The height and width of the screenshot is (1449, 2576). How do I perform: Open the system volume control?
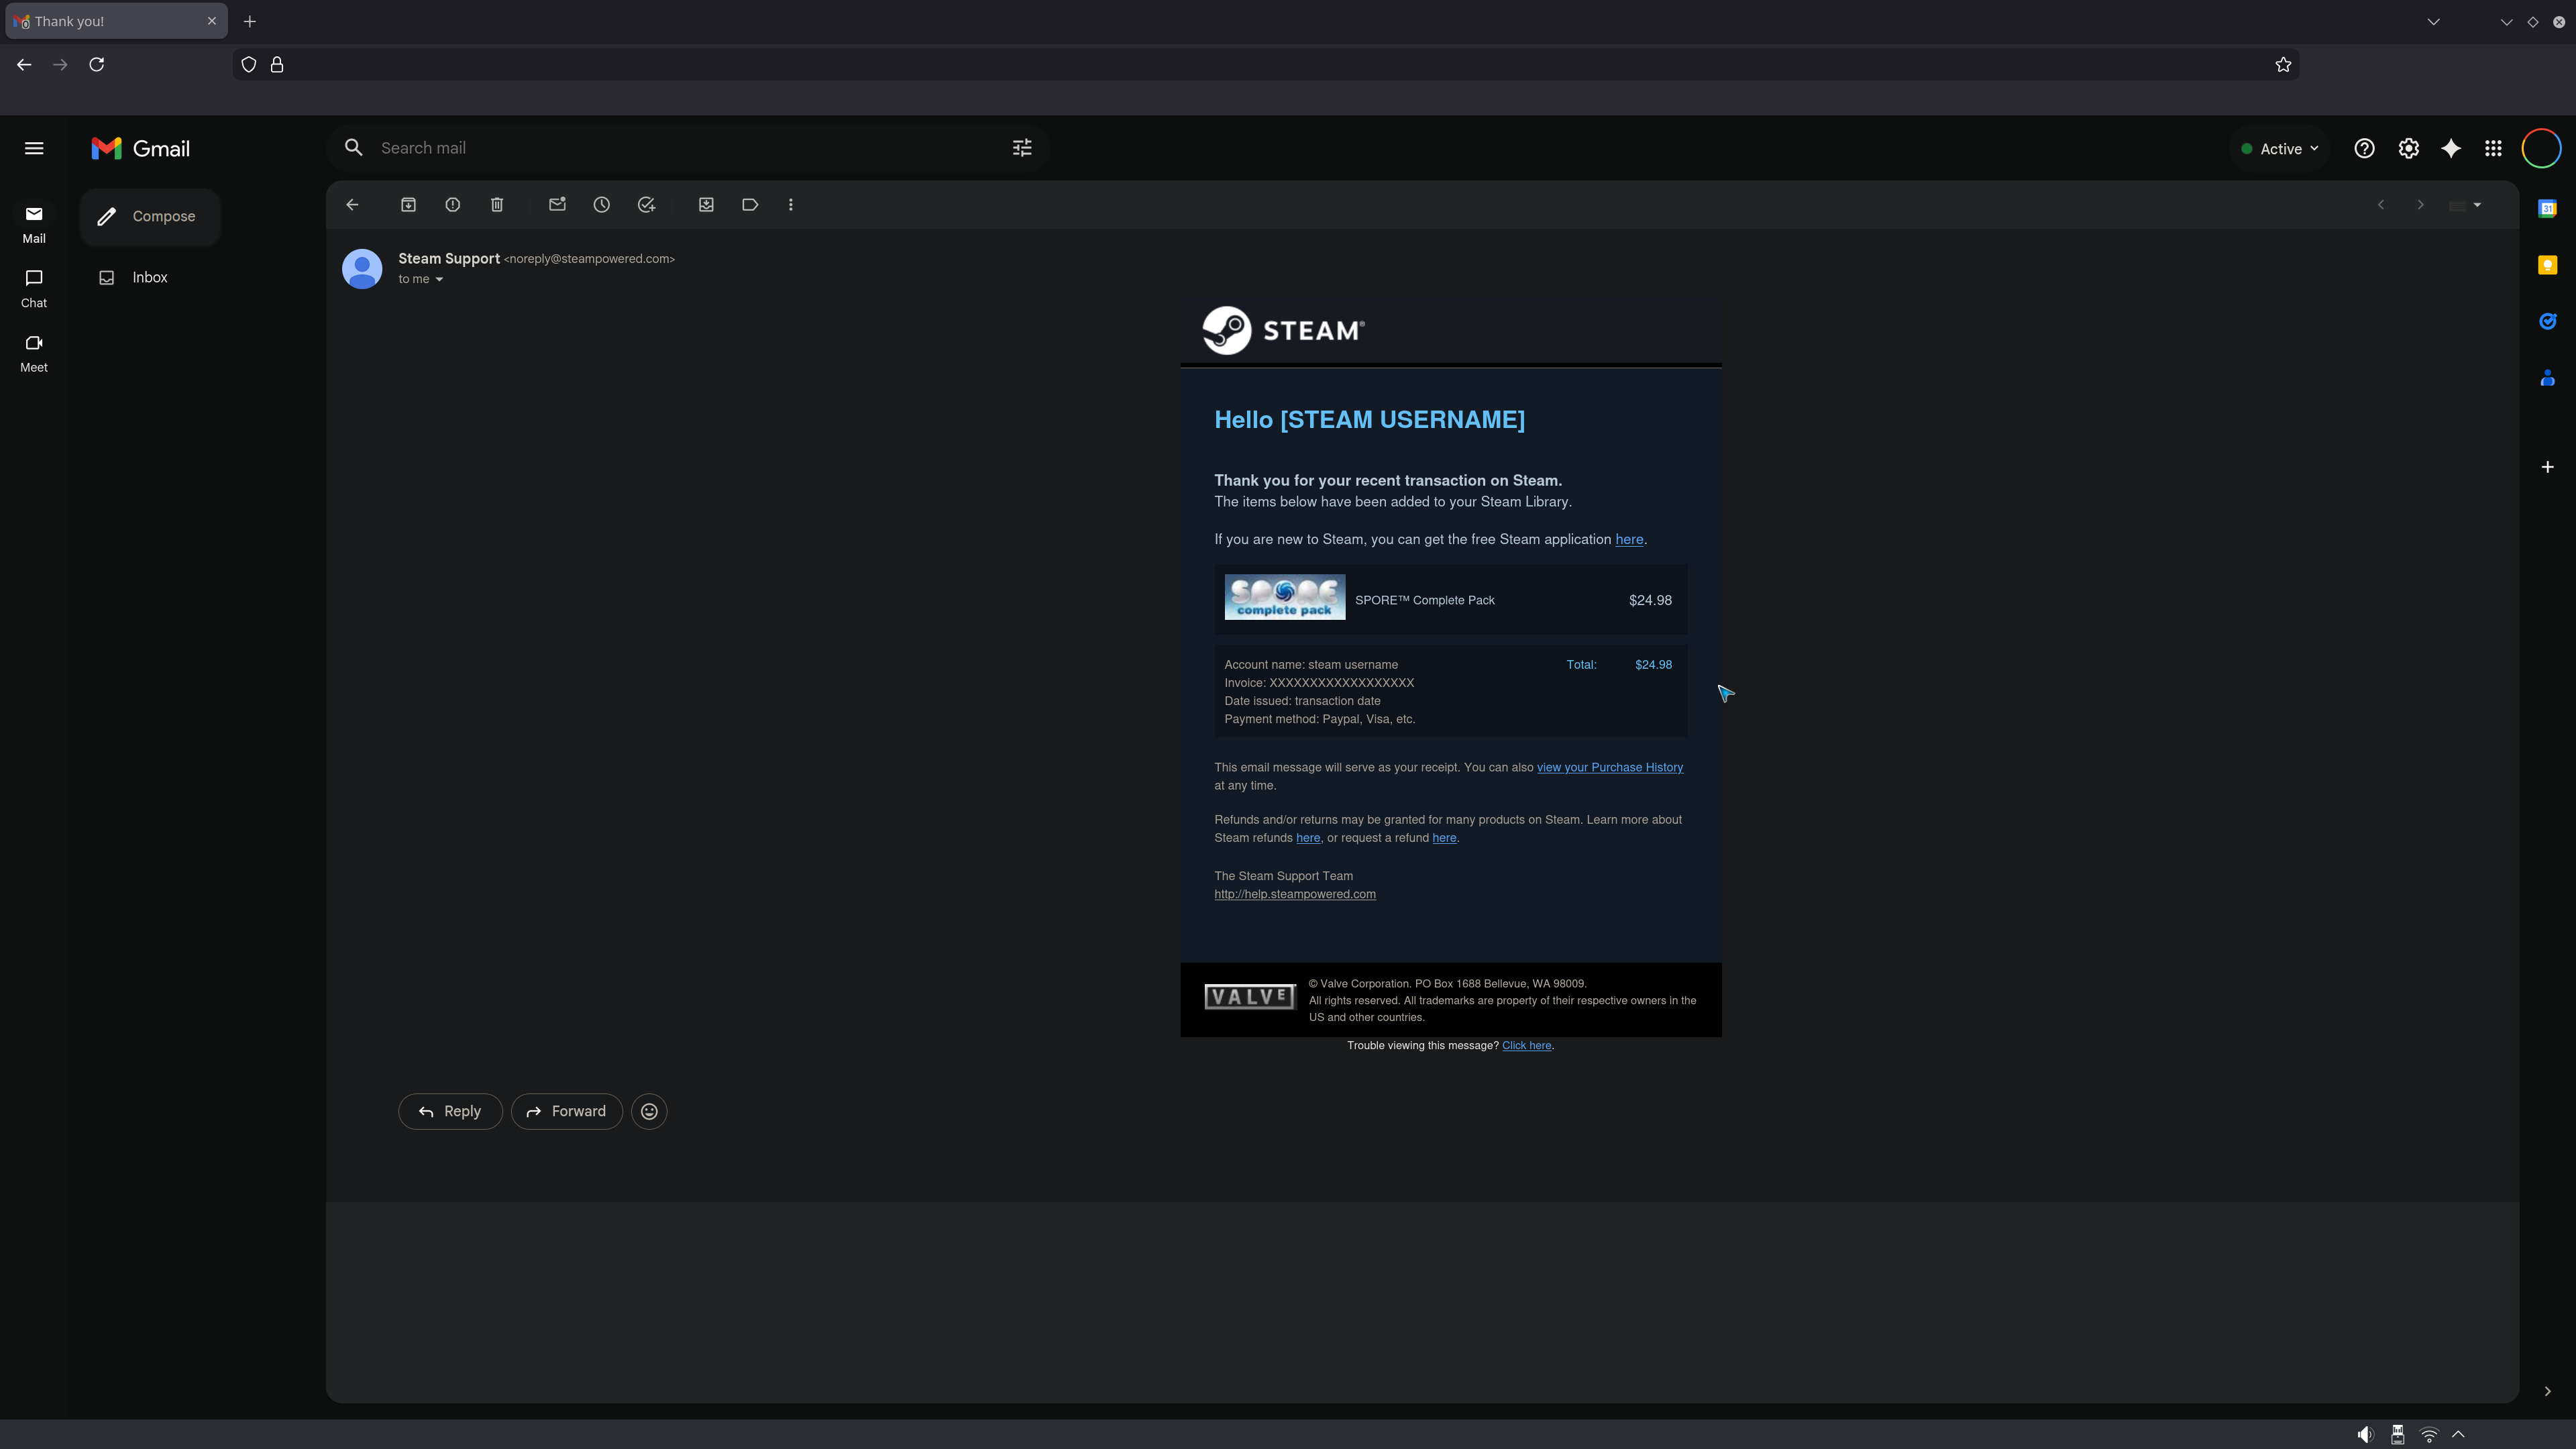tap(2365, 1435)
